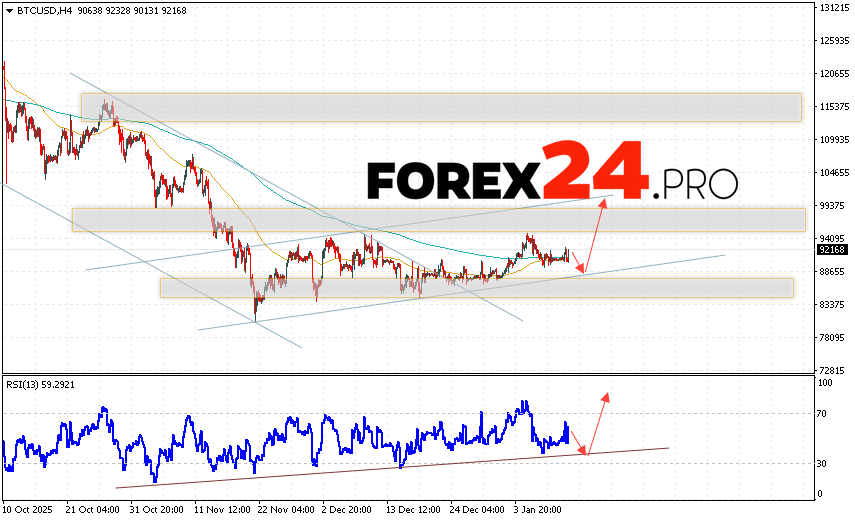The height and width of the screenshot is (521, 855).
Task: Select the current price tag 92168
Action: point(831,250)
